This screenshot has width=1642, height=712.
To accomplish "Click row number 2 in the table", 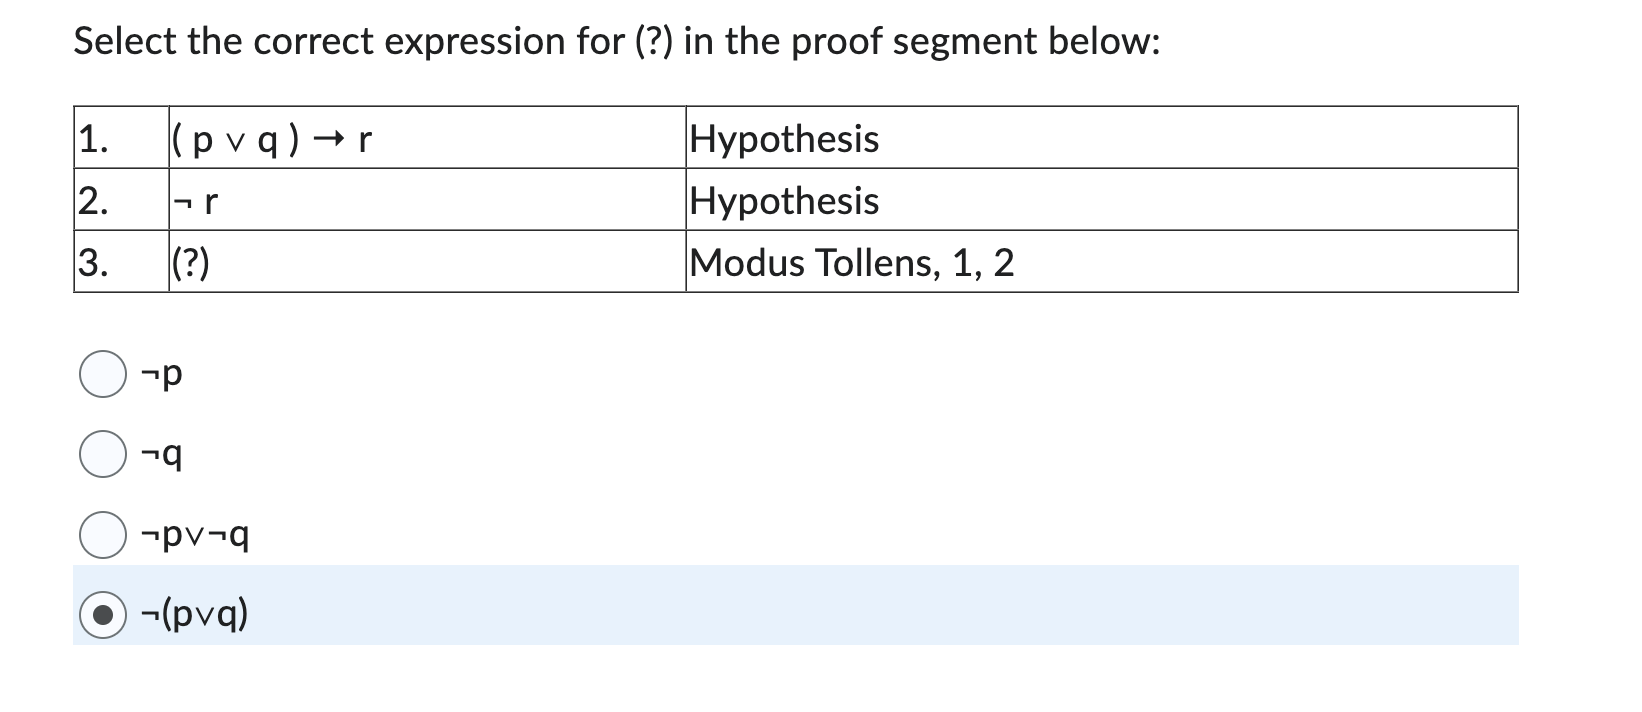I will pyautogui.click(x=93, y=200).
